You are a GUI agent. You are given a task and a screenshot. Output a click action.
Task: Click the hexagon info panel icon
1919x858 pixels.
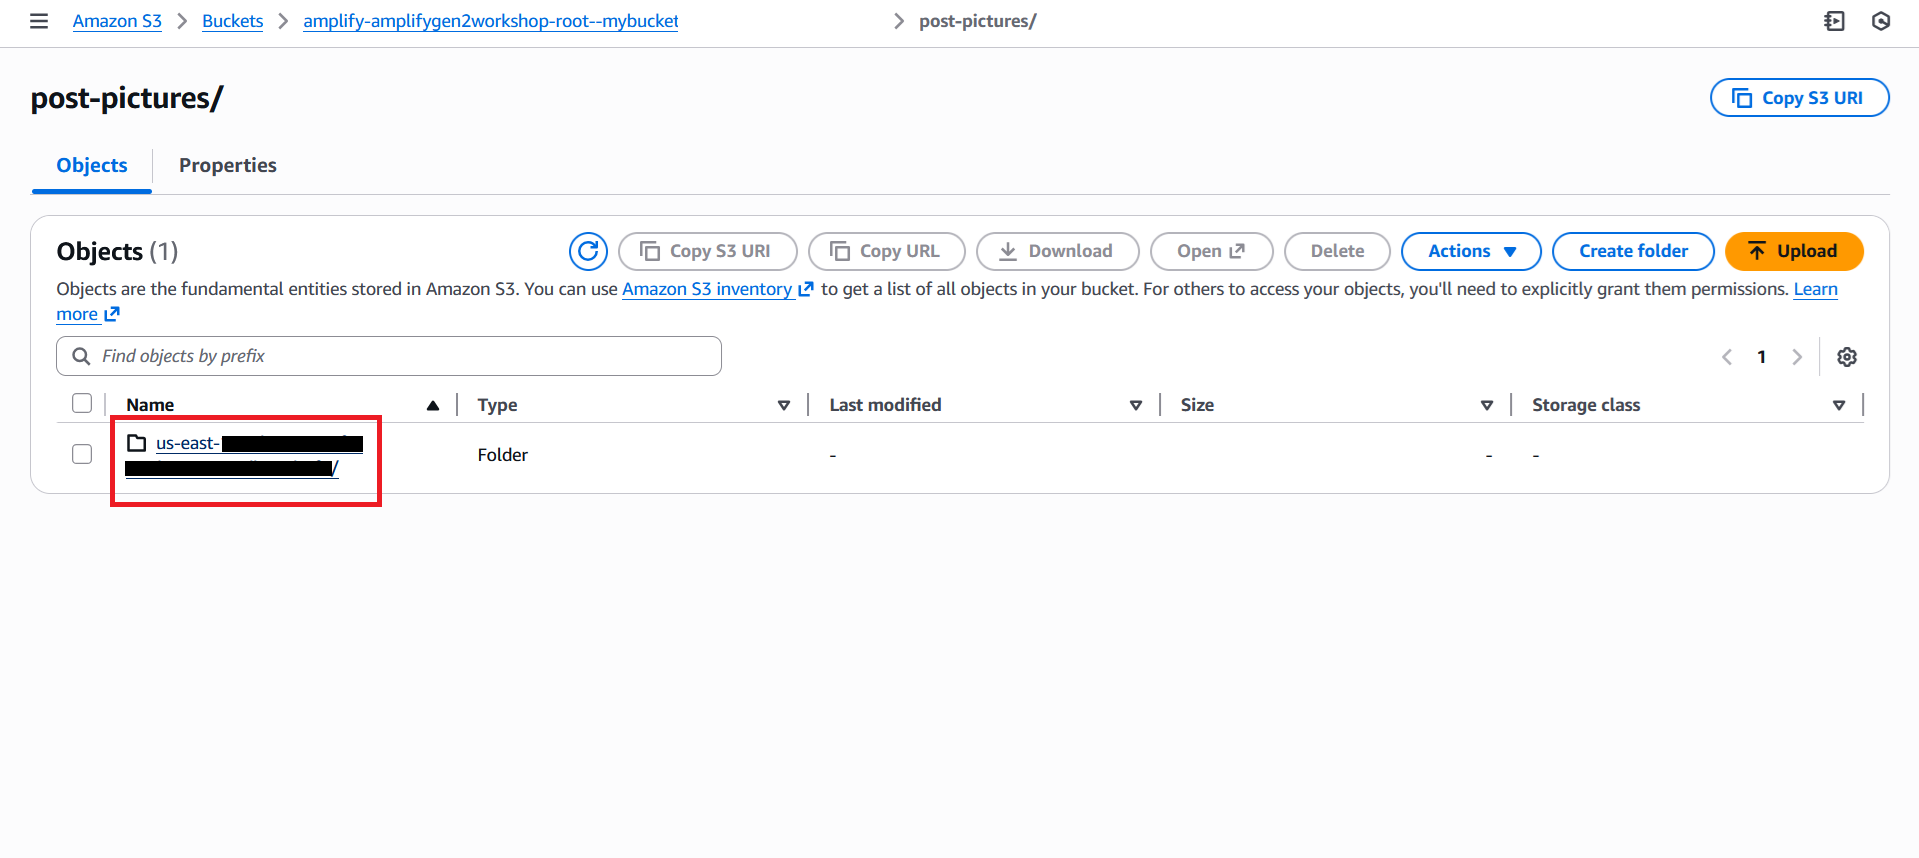coord(1881,21)
